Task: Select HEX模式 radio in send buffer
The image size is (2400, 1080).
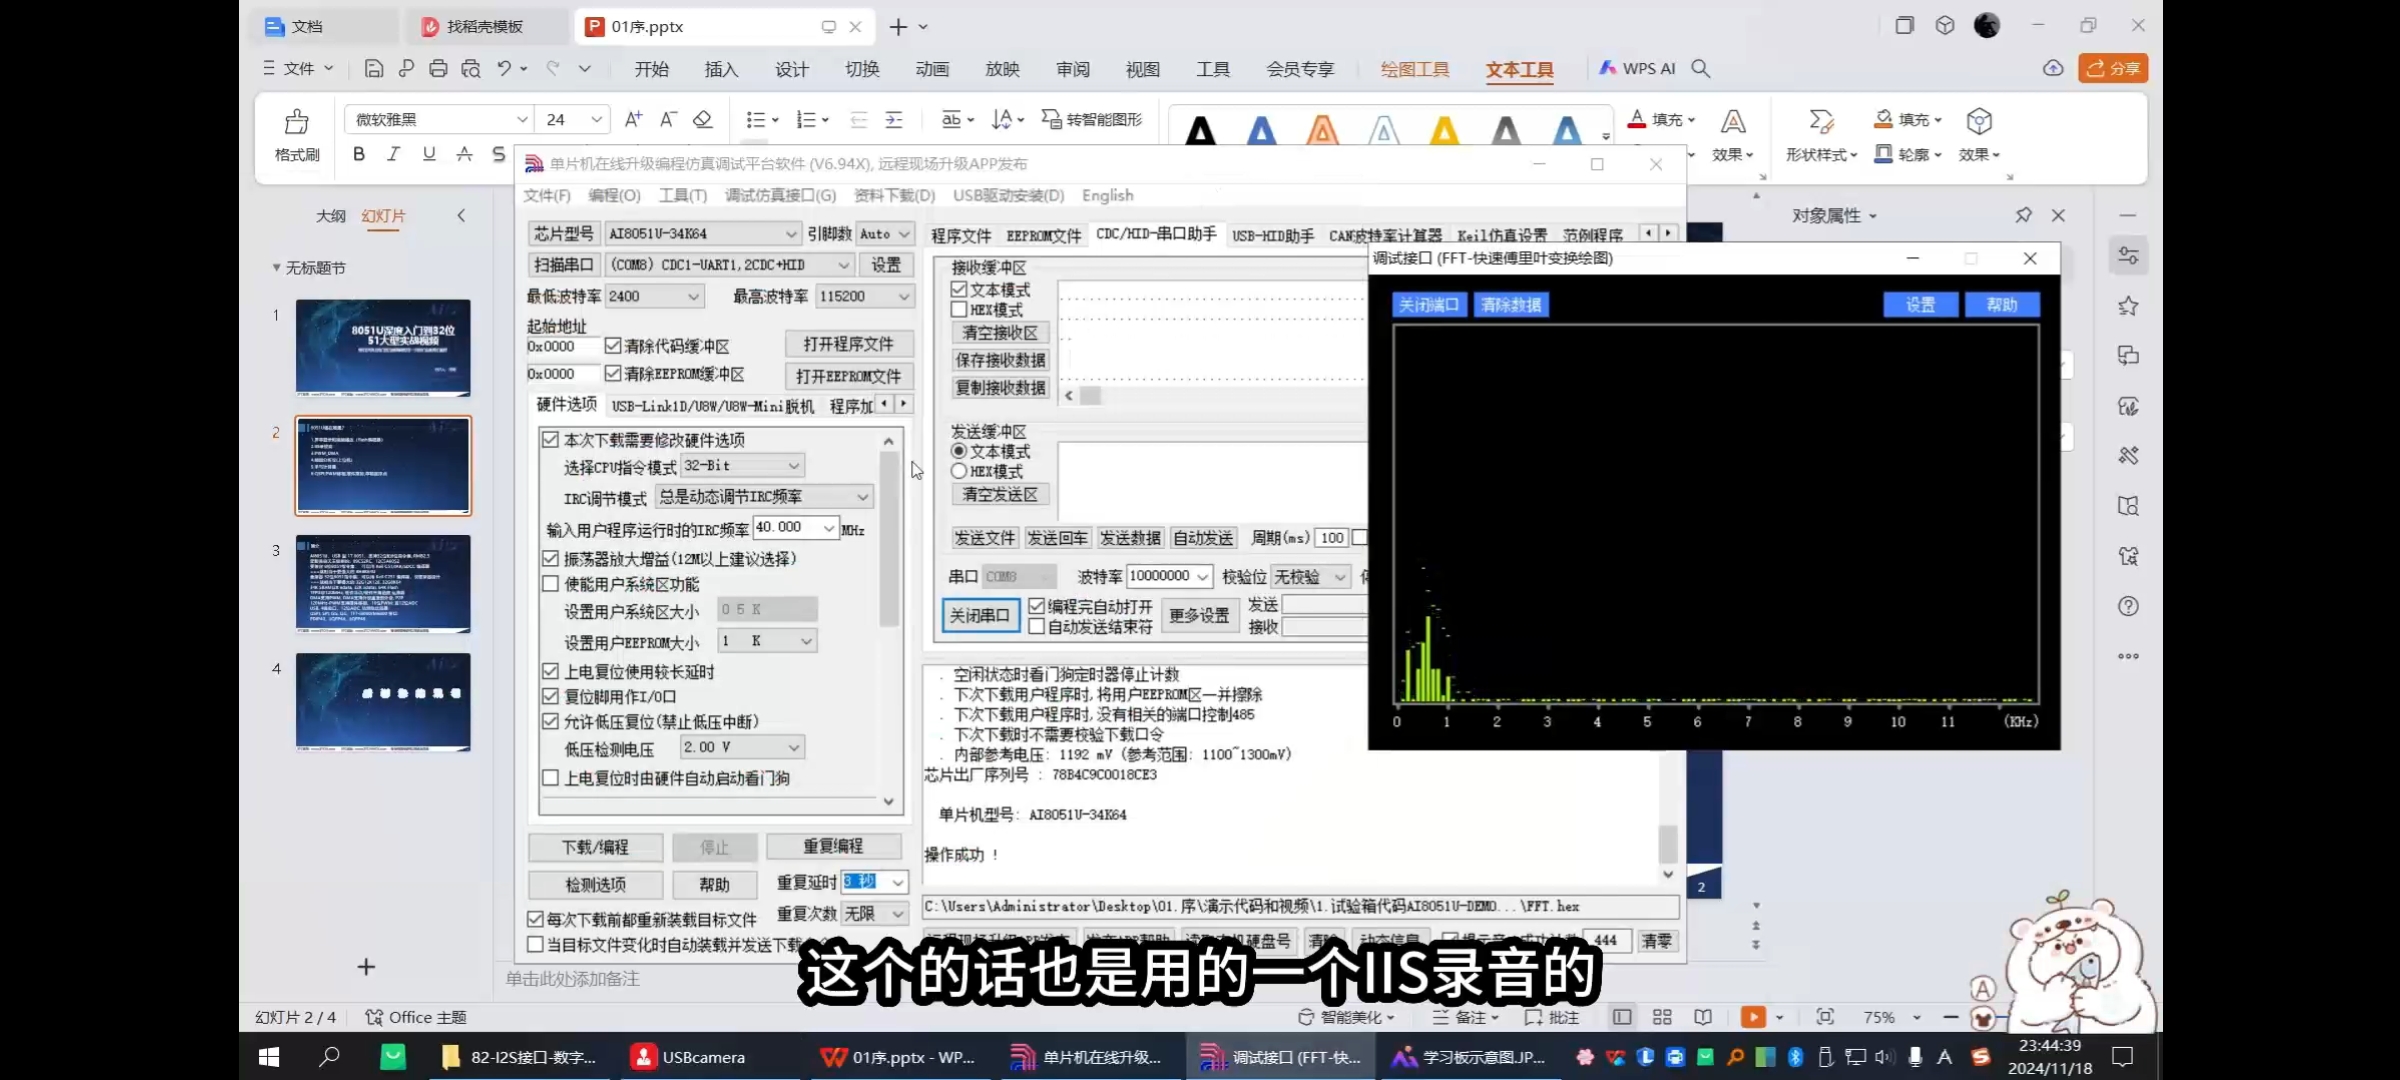Action: pos(959,471)
